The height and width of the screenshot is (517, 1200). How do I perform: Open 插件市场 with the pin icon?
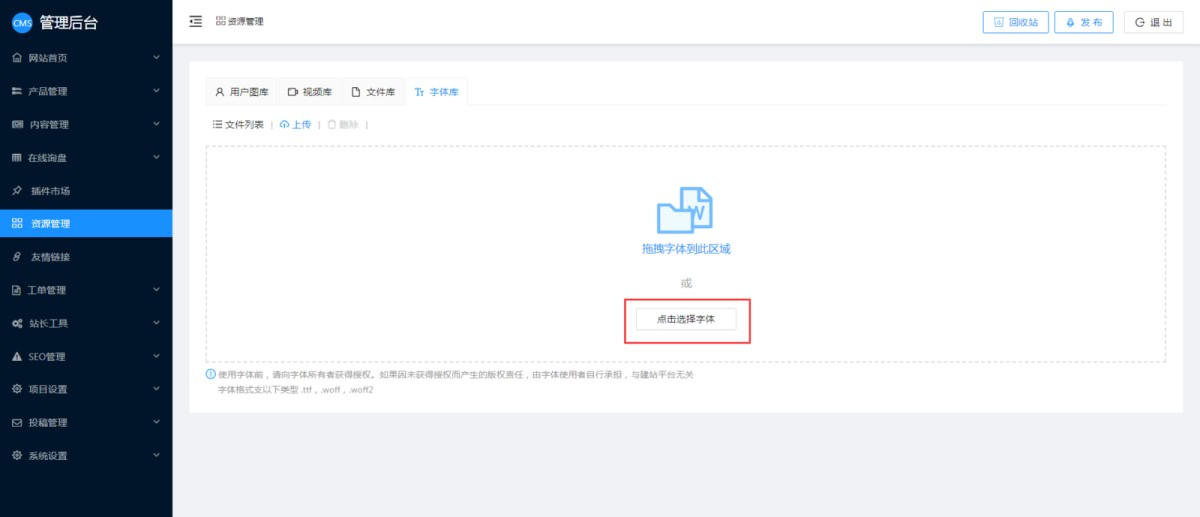point(50,191)
